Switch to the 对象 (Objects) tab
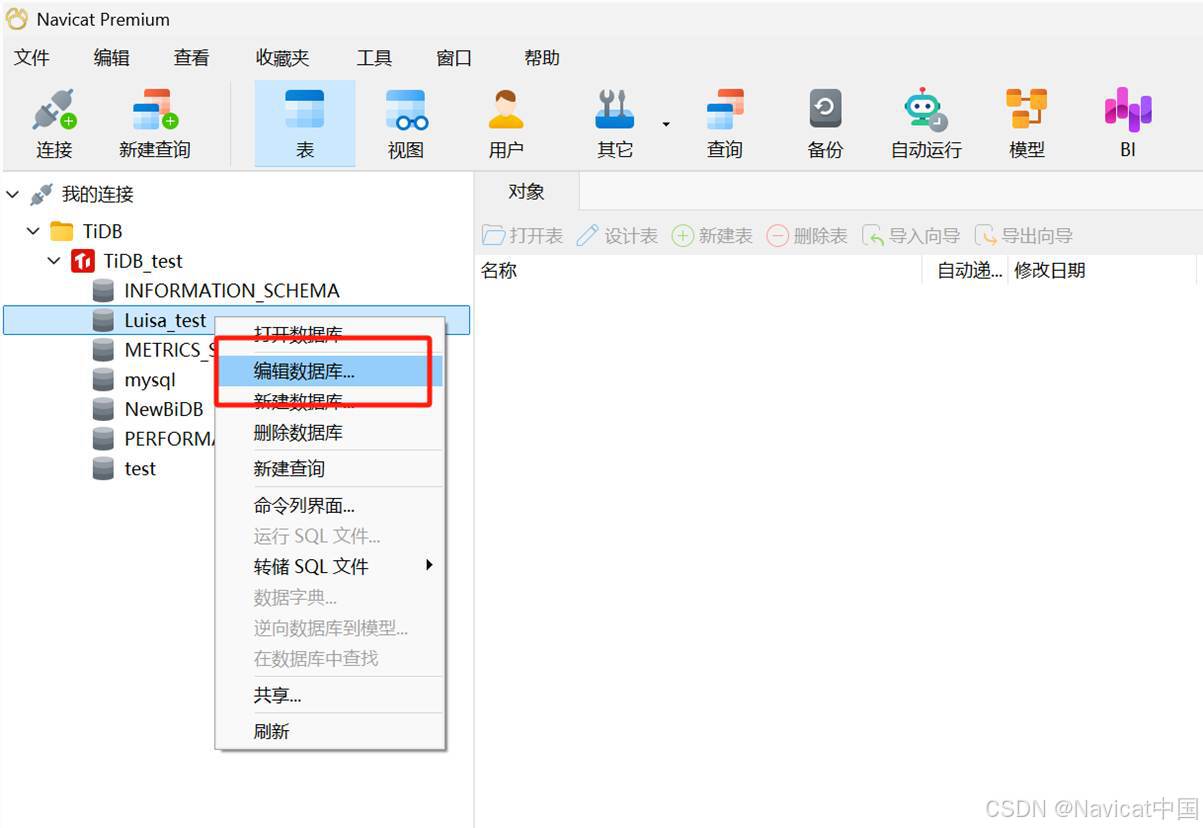The height and width of the screenshot is (828, 1203). [x=527, y=192]
